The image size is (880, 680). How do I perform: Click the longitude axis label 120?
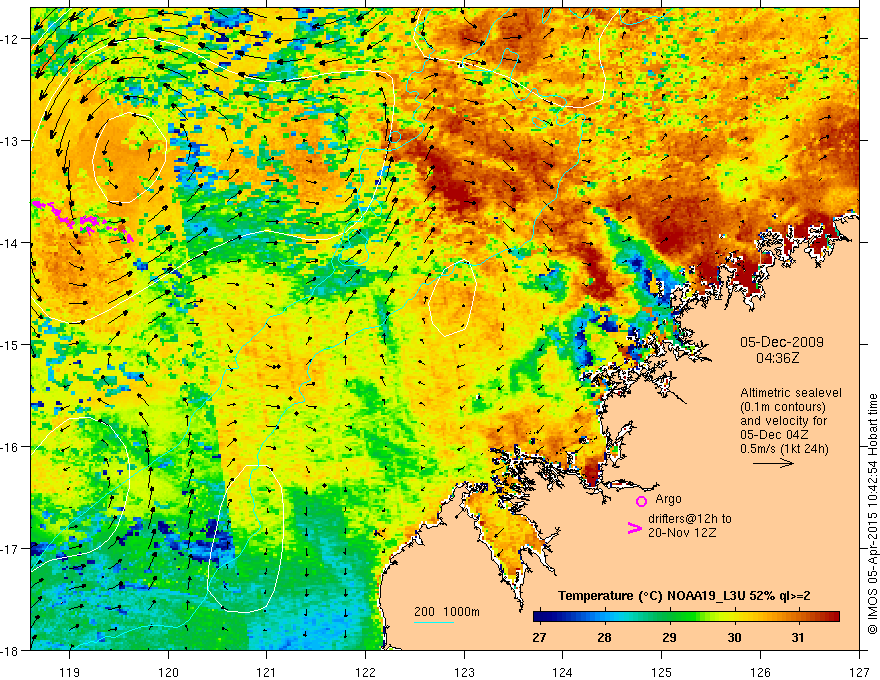(168, 672)
